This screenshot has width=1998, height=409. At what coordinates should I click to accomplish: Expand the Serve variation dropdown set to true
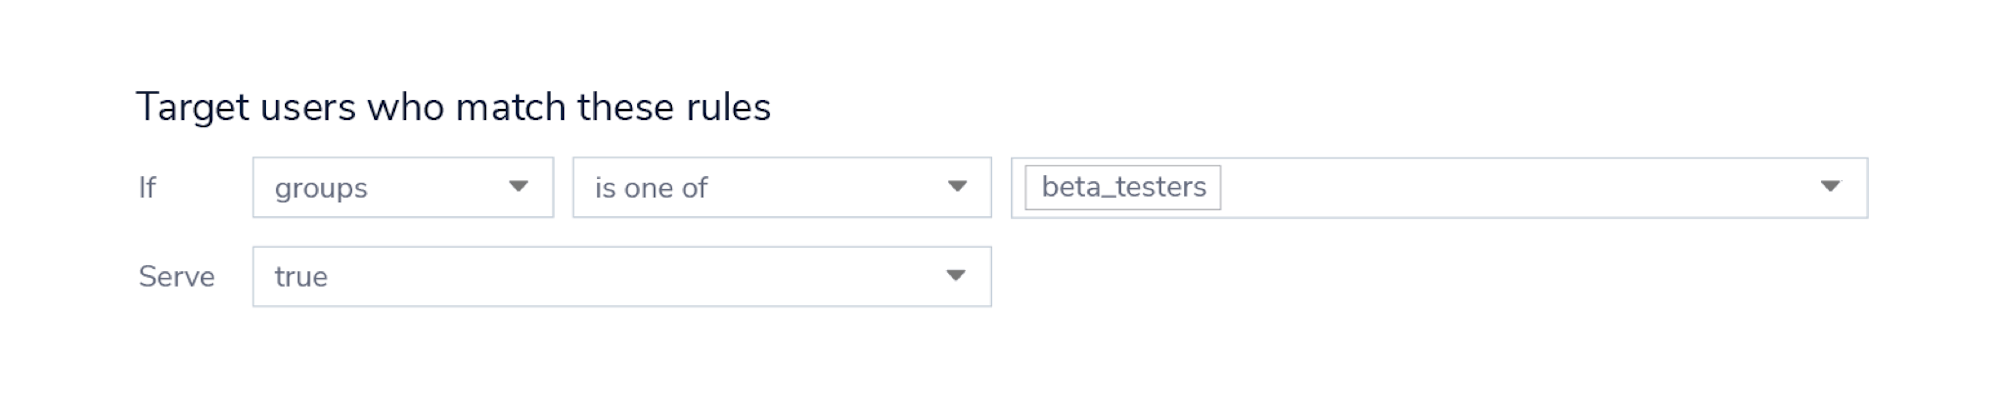click(x=621, y=276)
